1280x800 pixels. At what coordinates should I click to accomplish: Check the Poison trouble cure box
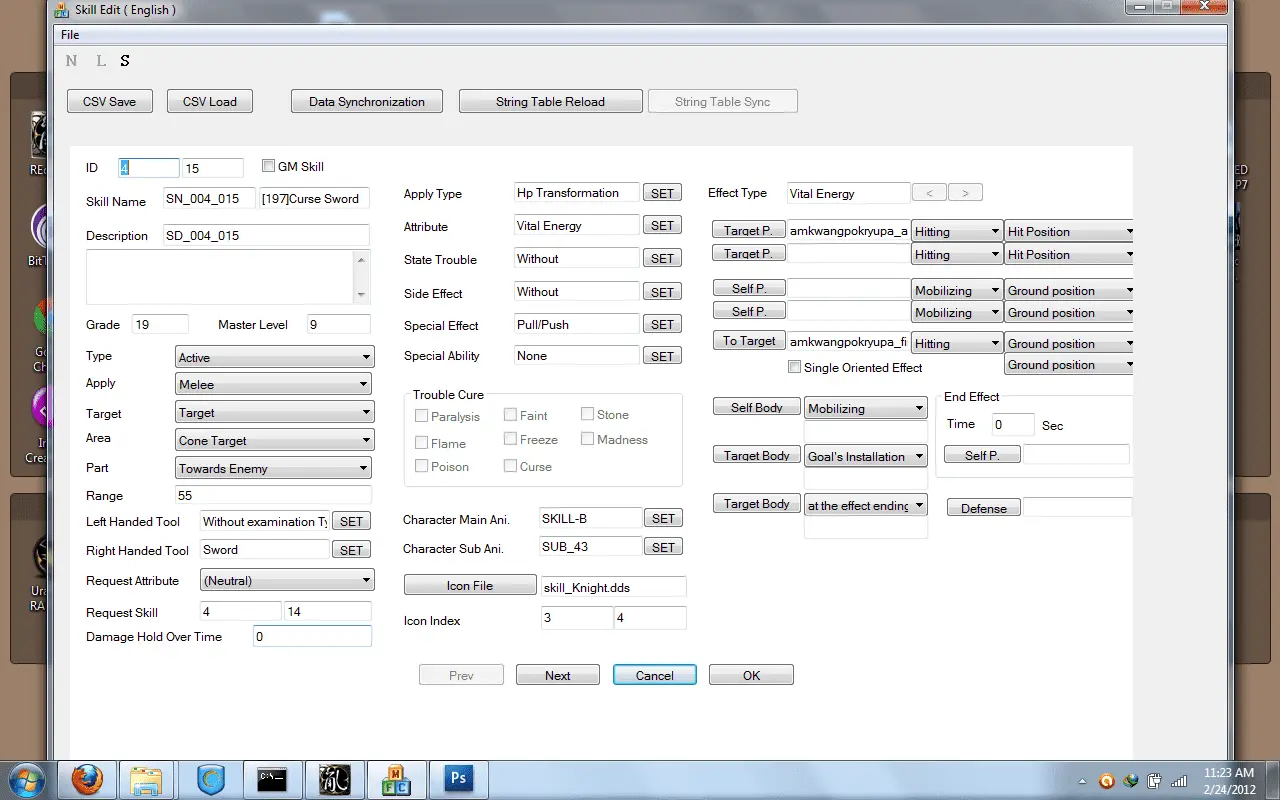(x=422, y=466)
